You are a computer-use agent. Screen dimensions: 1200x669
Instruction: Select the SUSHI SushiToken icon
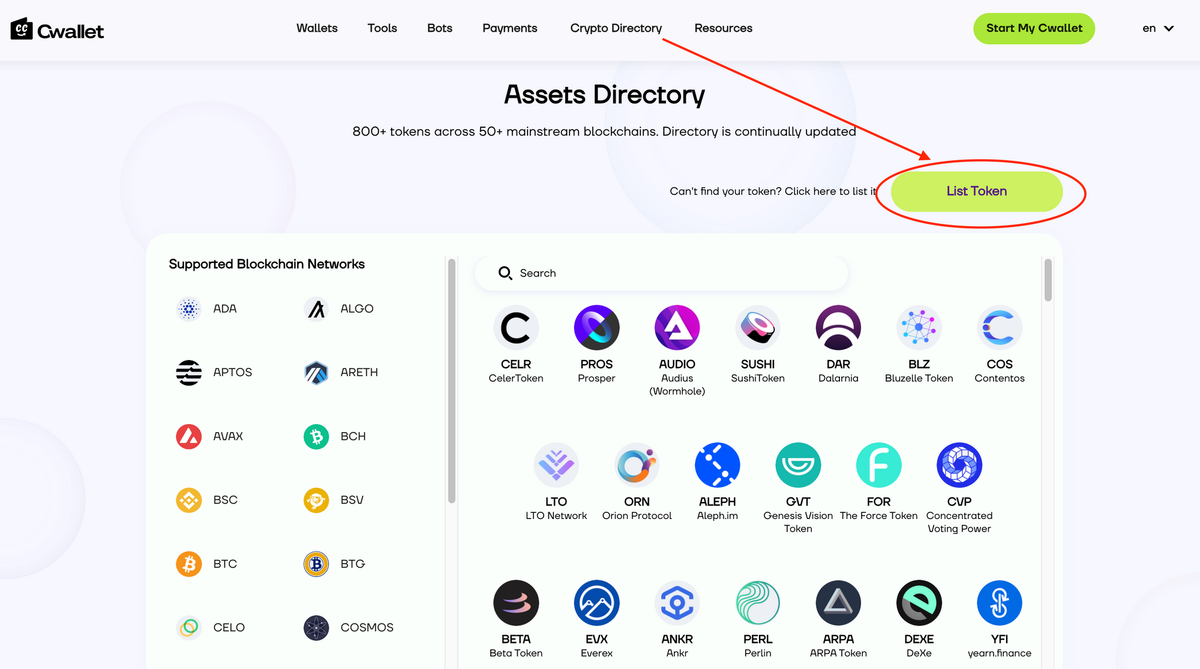click(x=758, y=327)
